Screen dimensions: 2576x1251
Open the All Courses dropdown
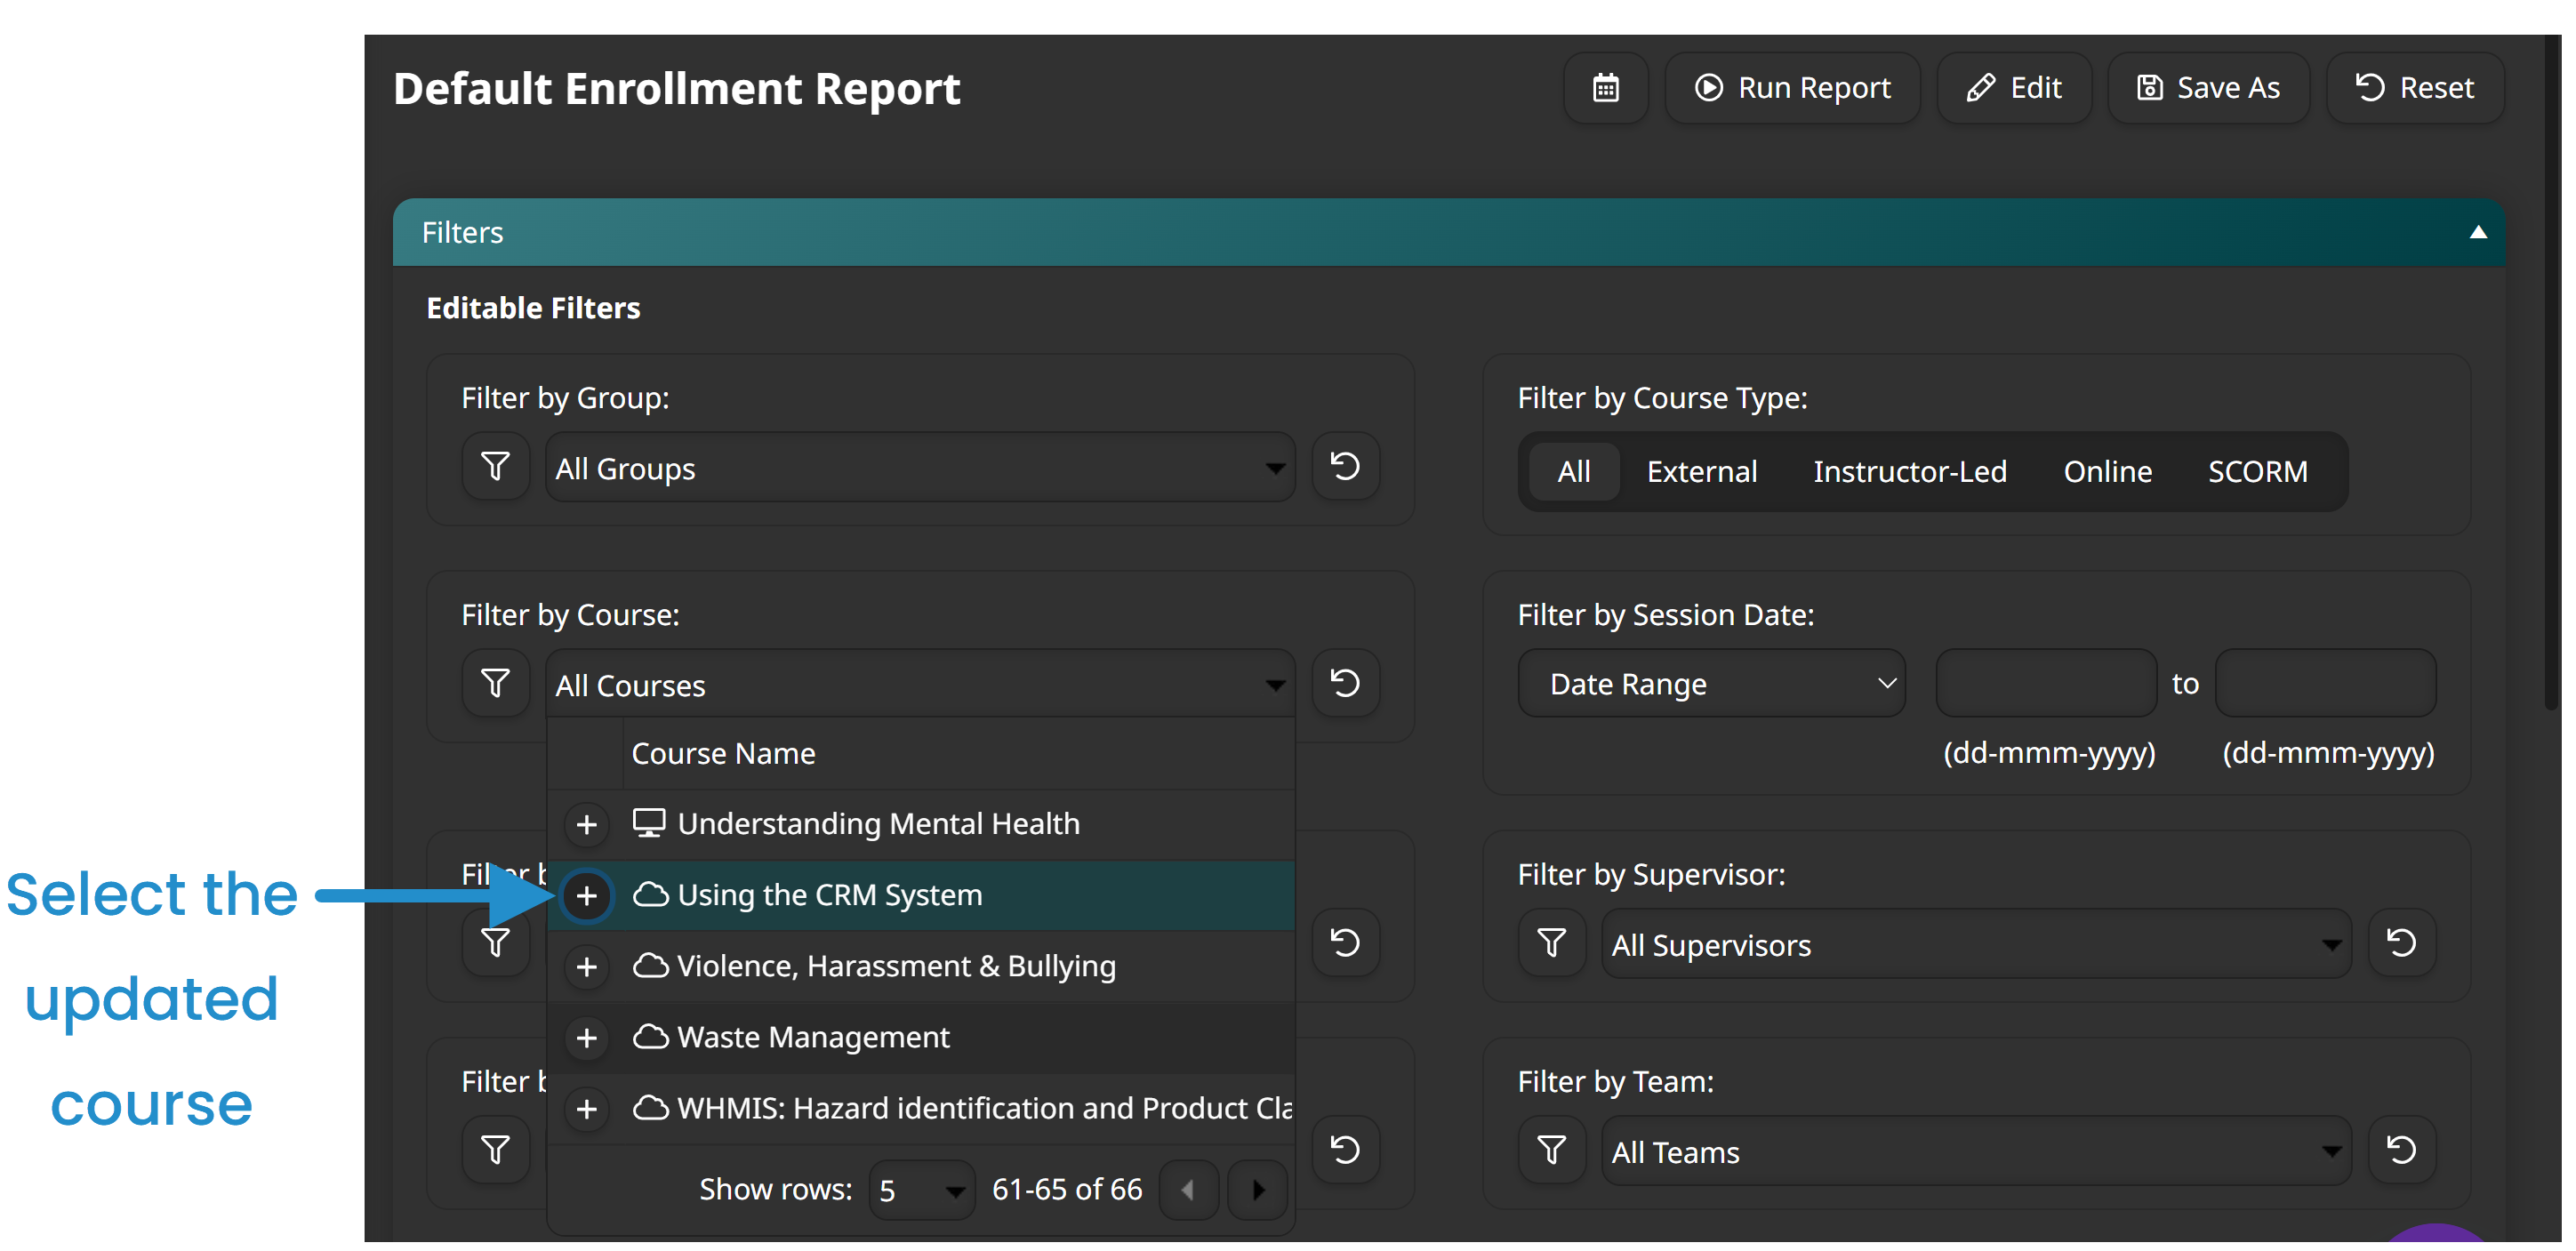point(920,684)
